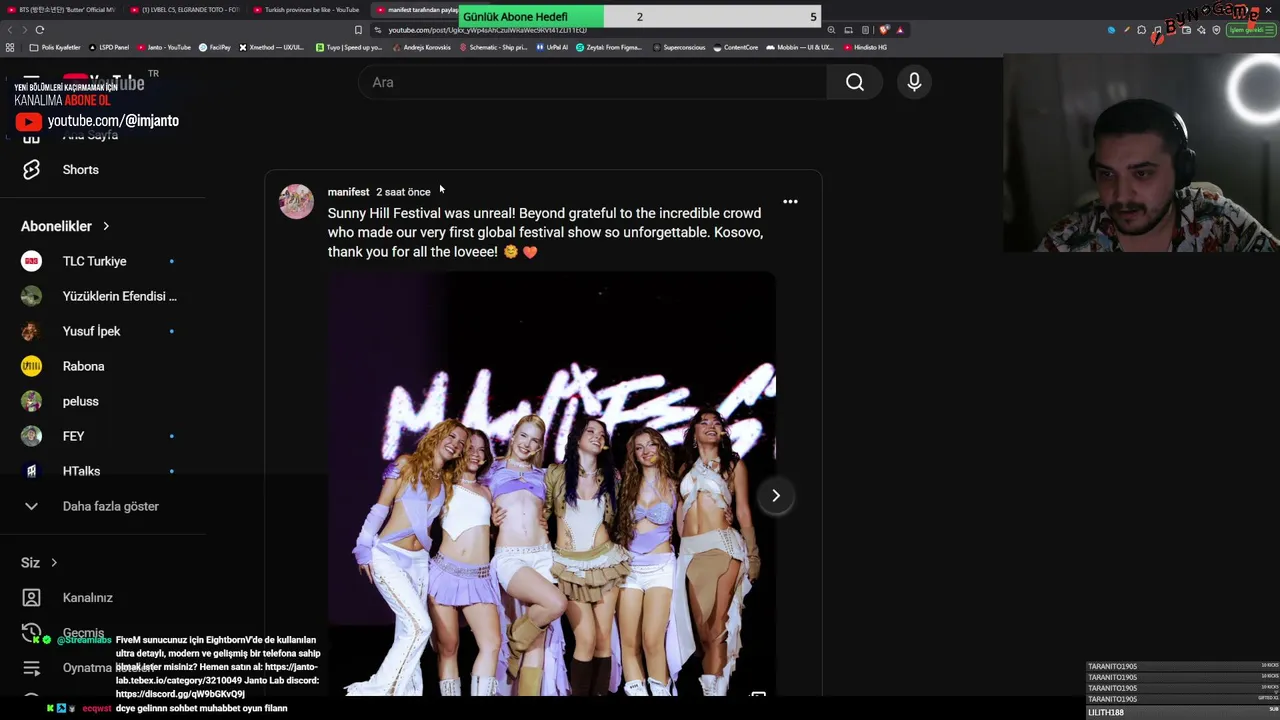Screen dimensions: 1280x720
Task: Click manifest profile avatar on the post
Action: click(296, 201)
